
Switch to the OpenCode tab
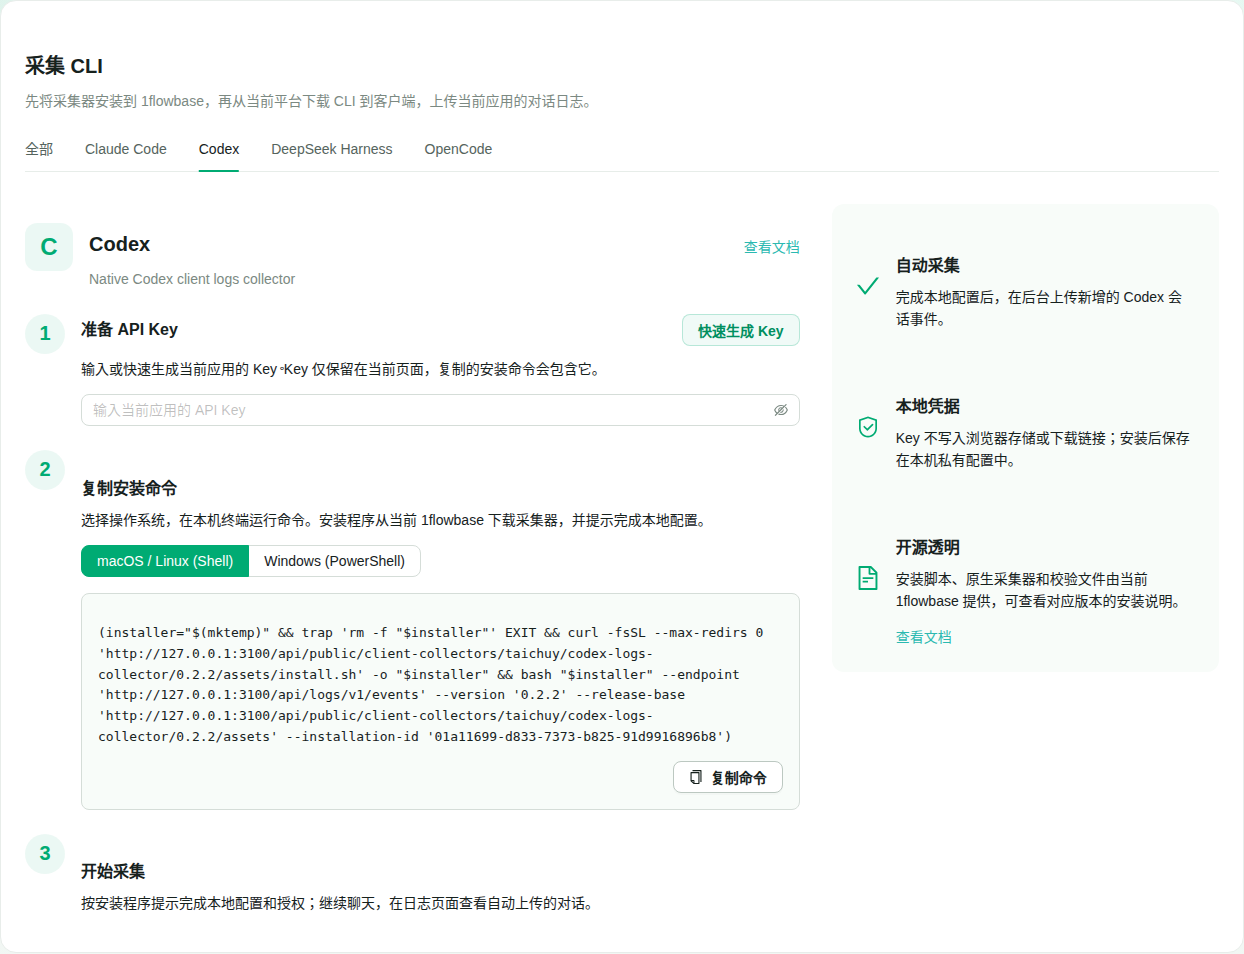point(458,149)
